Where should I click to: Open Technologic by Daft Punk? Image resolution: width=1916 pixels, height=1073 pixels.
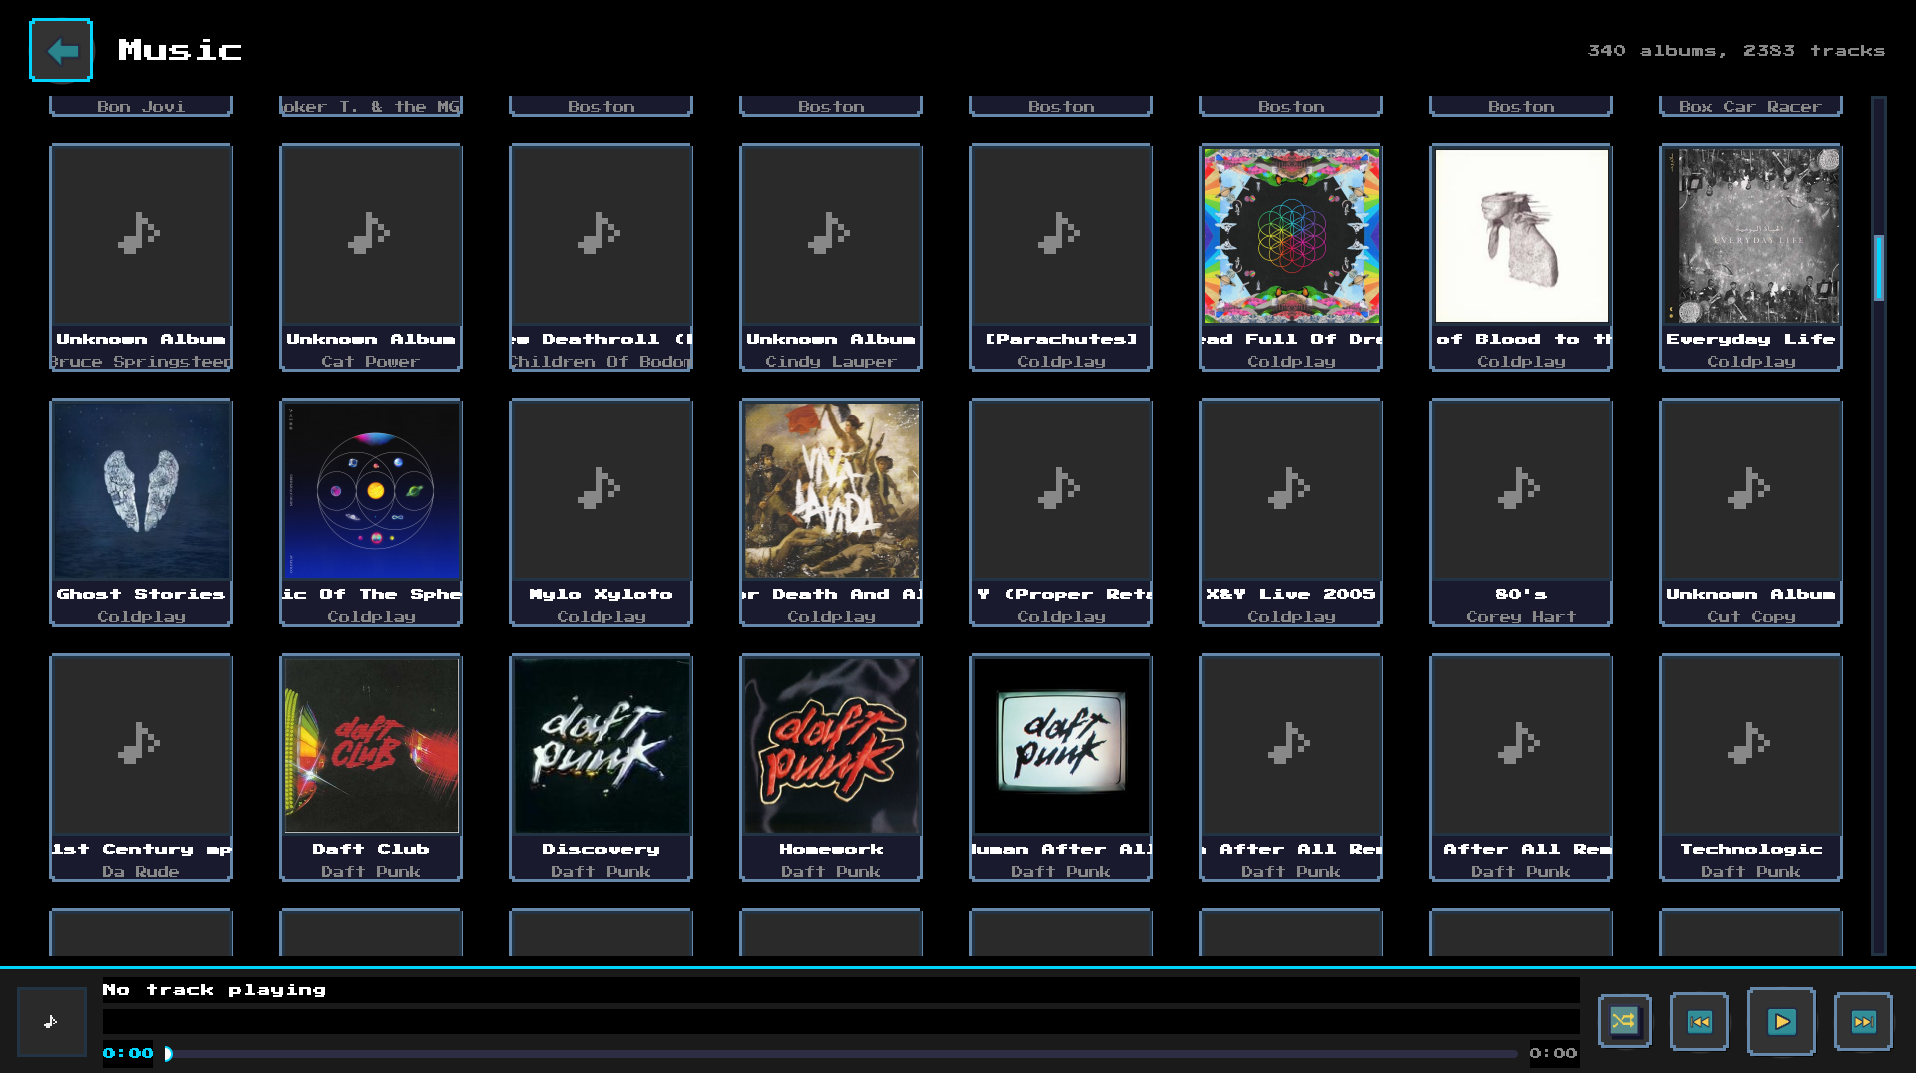pyautogui.click(x=1750, y=745)
